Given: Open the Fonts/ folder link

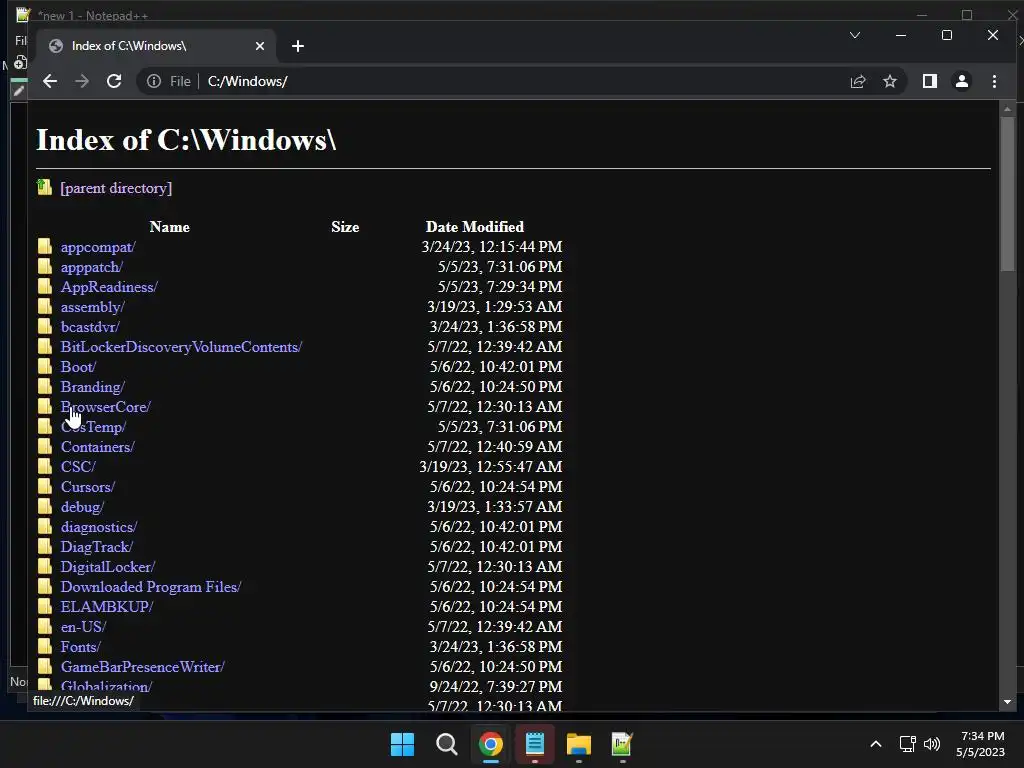Looking at the screenshot, I should (x=80, y=647).
